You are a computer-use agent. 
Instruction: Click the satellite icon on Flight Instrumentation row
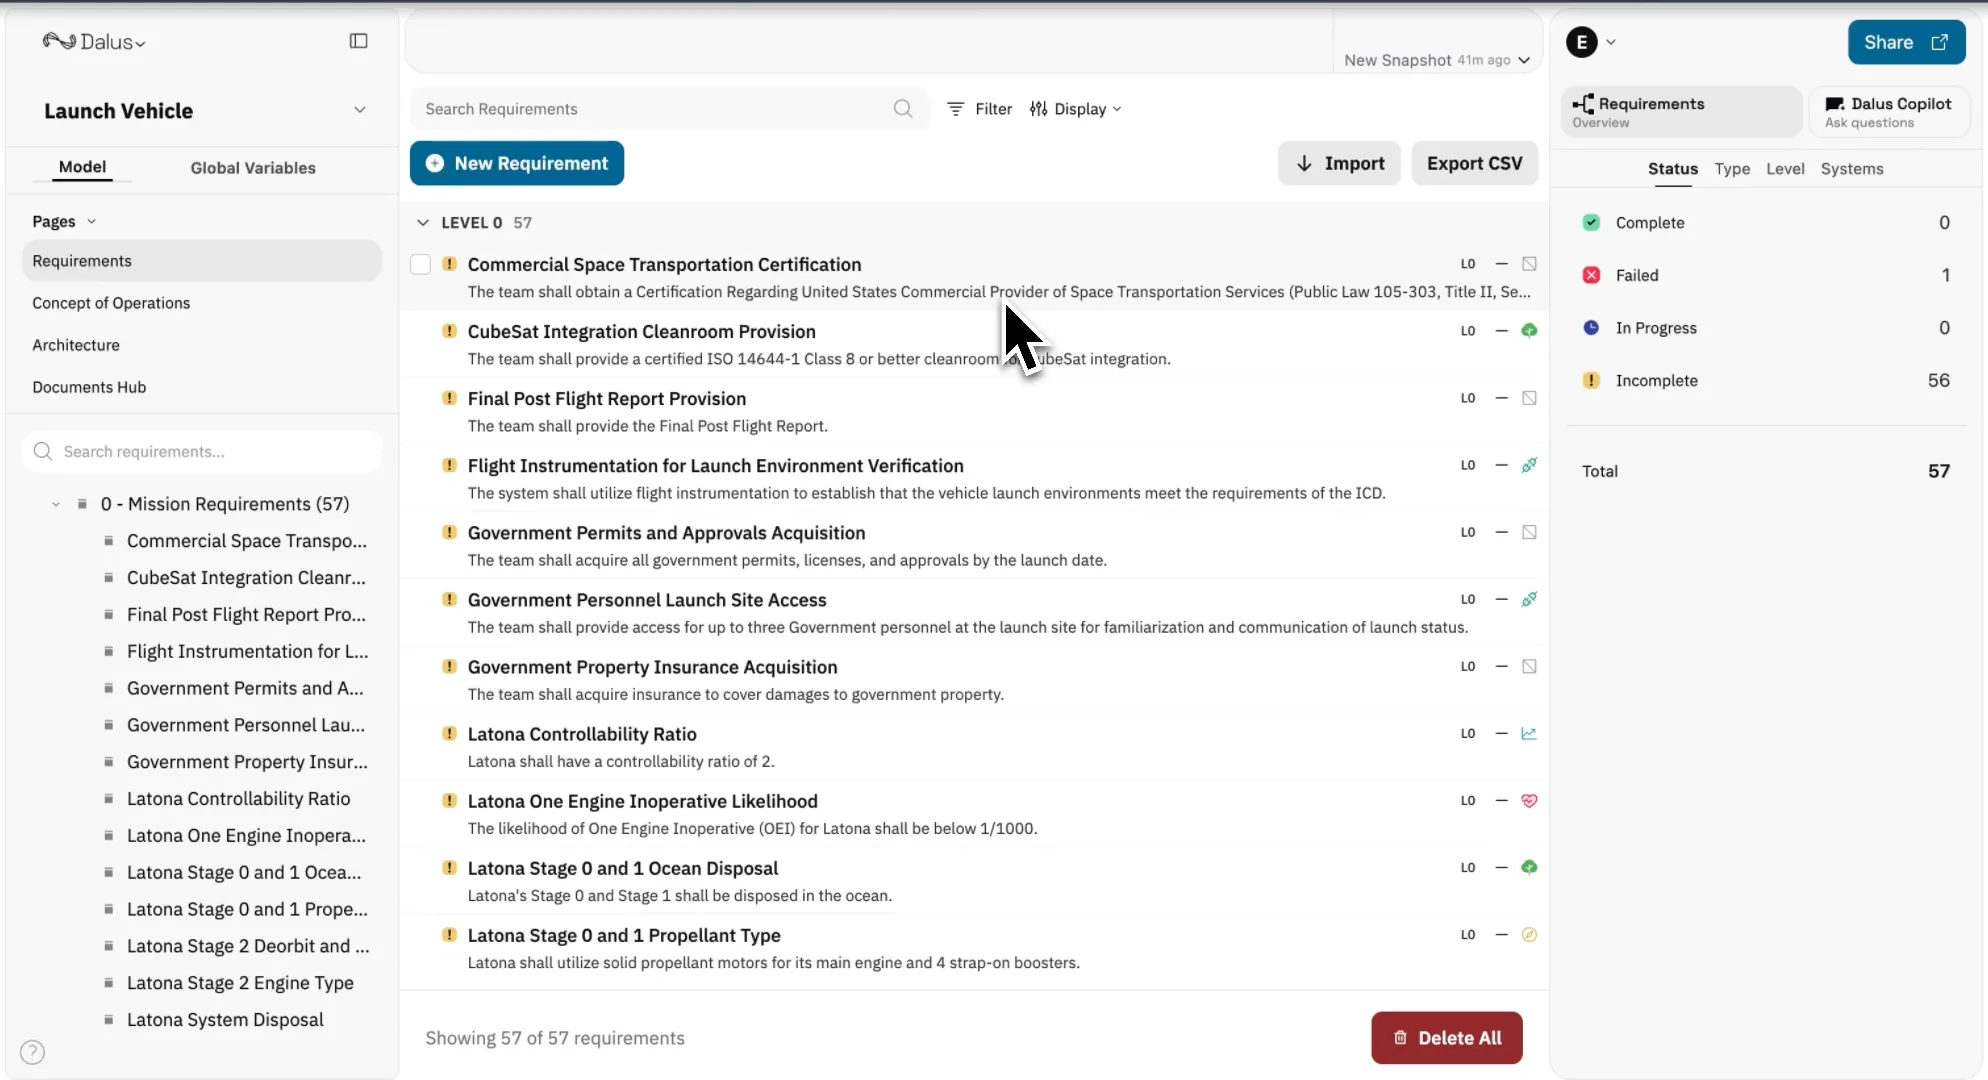tap(1528, 465)
